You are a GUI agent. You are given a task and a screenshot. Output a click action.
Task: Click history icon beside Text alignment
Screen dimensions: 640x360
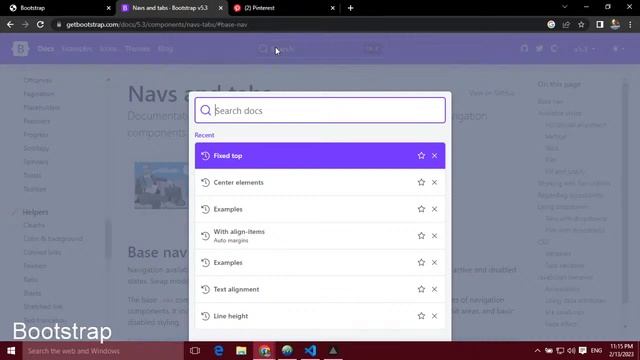click(205, 289)
